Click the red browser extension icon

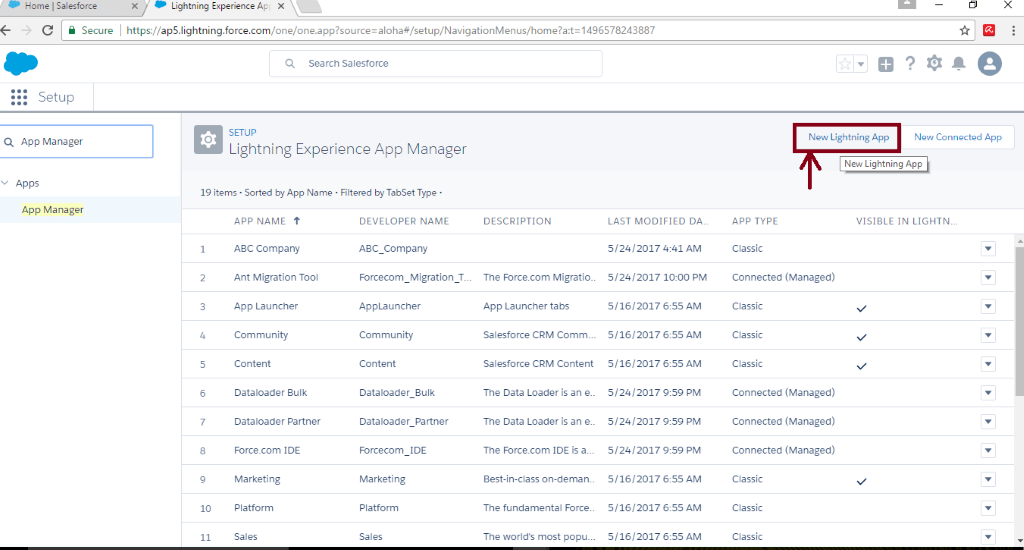point(989,30)
